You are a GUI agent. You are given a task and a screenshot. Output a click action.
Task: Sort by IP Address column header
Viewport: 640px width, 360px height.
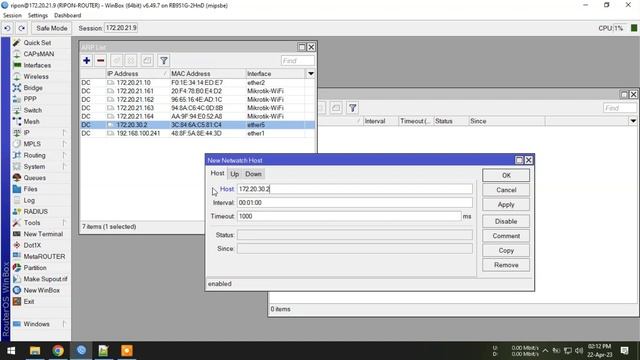(138, 73)
